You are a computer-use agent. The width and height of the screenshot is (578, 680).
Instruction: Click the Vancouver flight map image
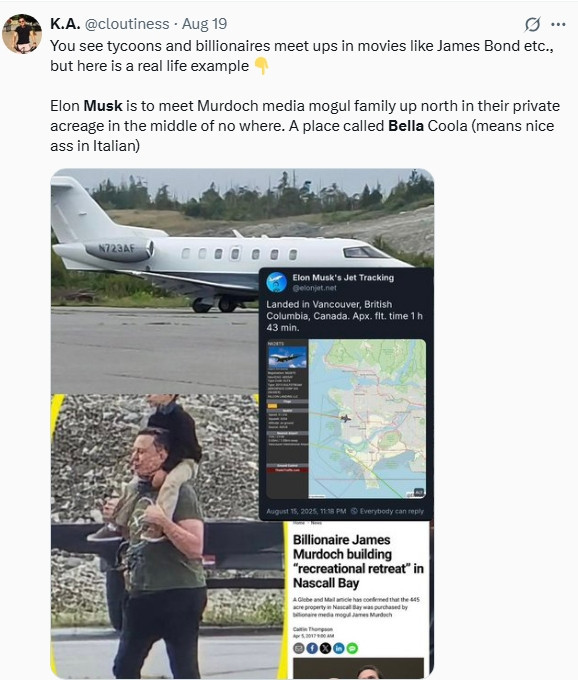click(367, 418)
